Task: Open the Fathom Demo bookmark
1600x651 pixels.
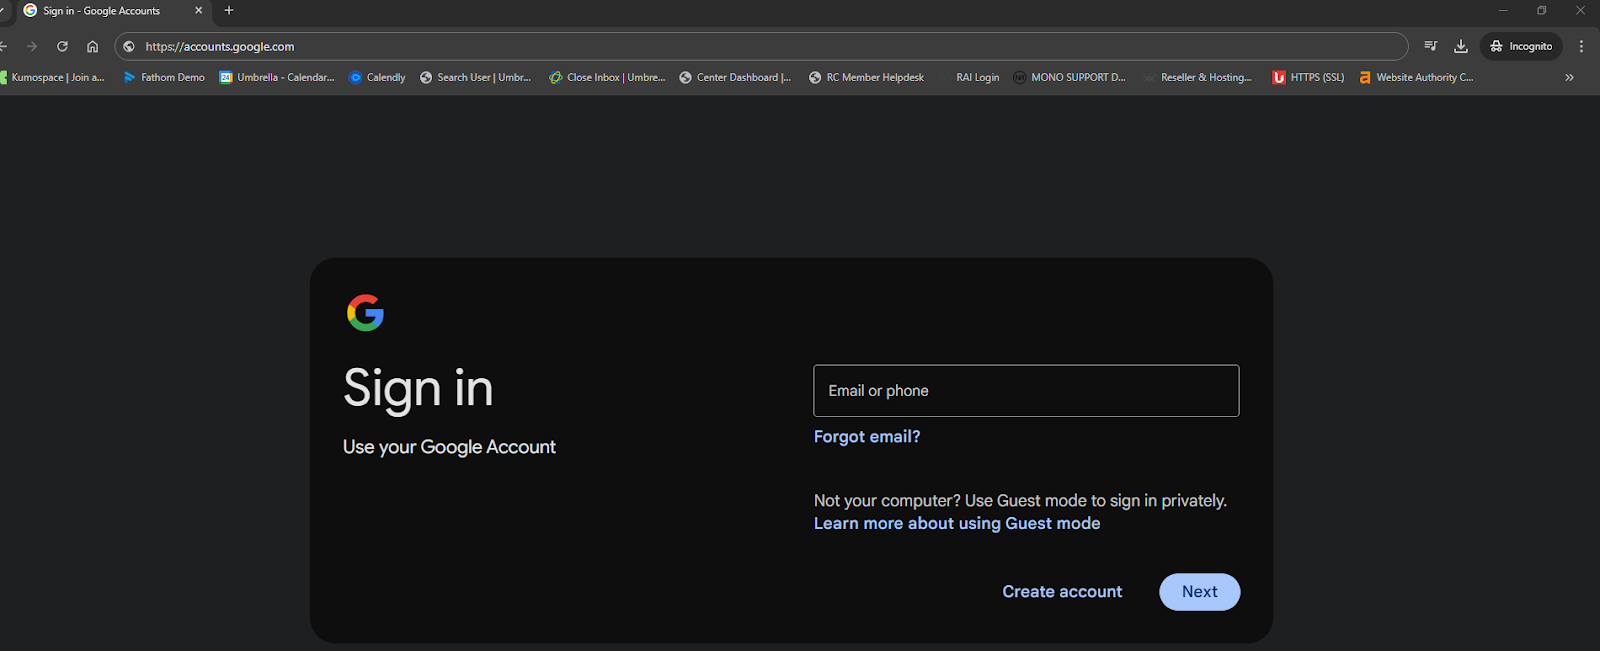Action: 164,77
